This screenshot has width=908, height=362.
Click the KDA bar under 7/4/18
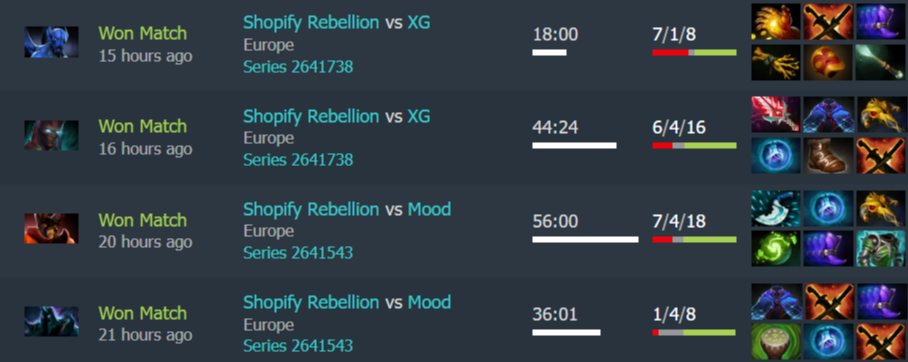point(694,239)
